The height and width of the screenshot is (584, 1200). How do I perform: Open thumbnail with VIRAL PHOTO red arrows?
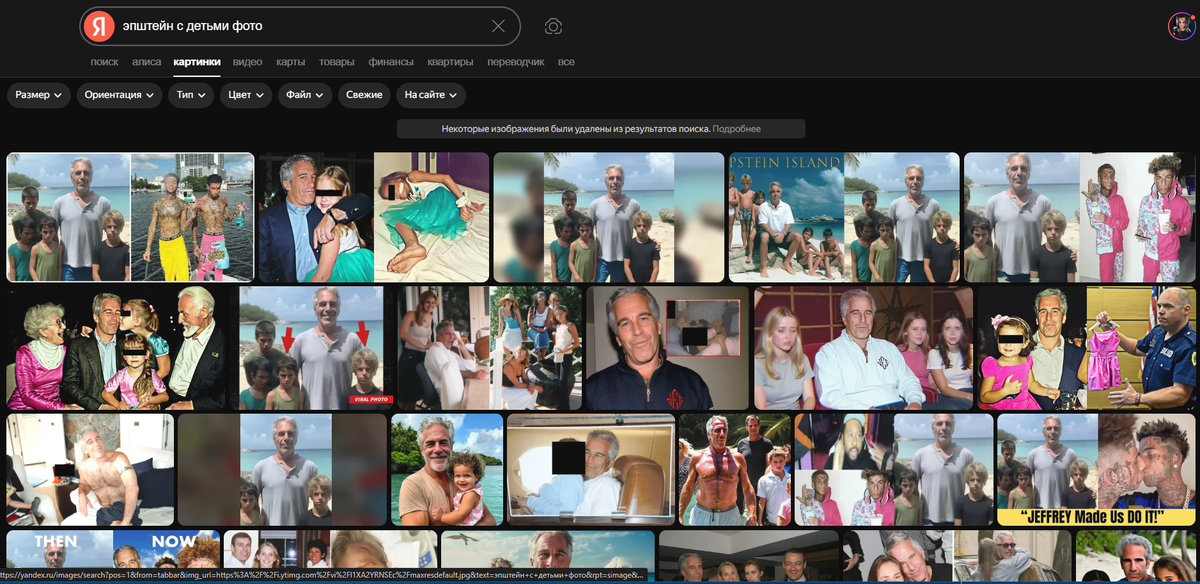coord(311,348)
